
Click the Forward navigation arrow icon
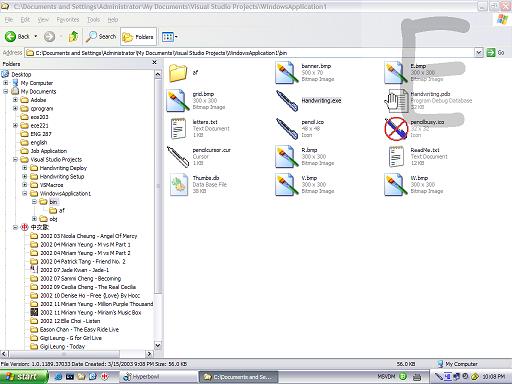50,36
